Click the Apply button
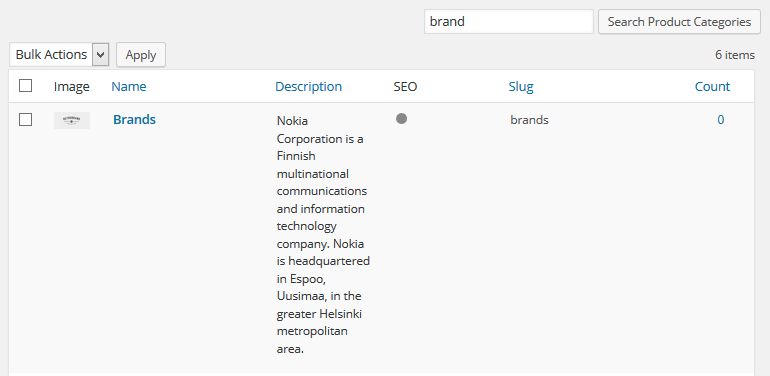Screen dimensions: 770x376 pyautogui.click(x=141, y=54)
